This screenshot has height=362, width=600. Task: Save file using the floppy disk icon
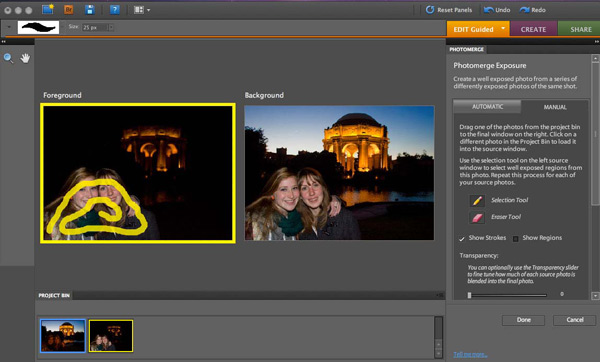coord(90,10)
